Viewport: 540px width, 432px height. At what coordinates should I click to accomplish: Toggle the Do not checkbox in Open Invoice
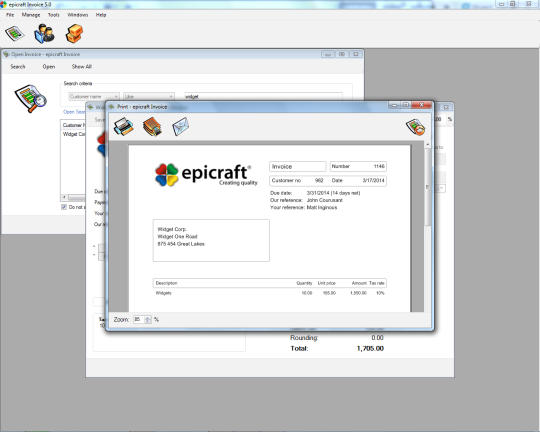(x=64, y=207)
